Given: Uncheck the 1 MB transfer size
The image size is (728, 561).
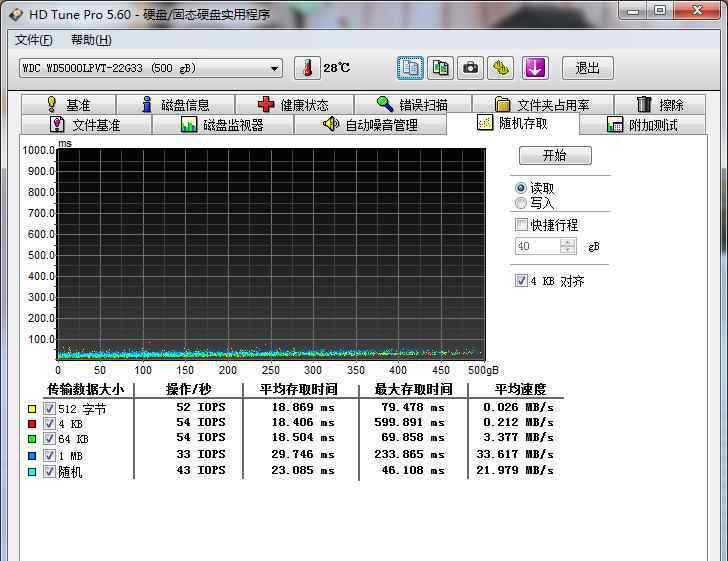Looking at the screenshot, I should tap(49, 456).
